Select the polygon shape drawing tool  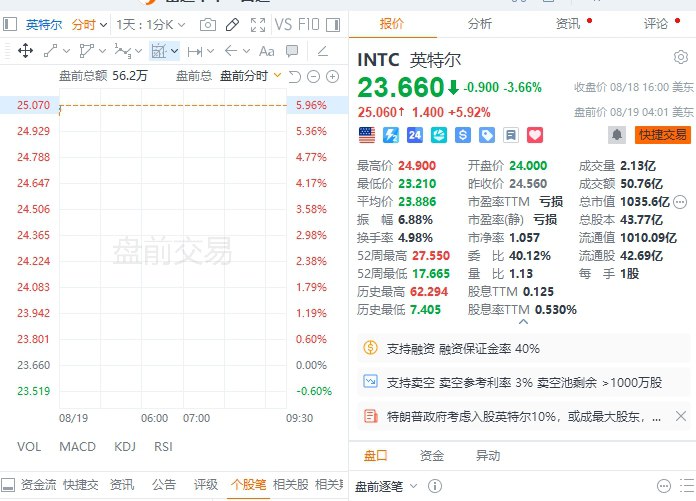(x=86, y=51)
